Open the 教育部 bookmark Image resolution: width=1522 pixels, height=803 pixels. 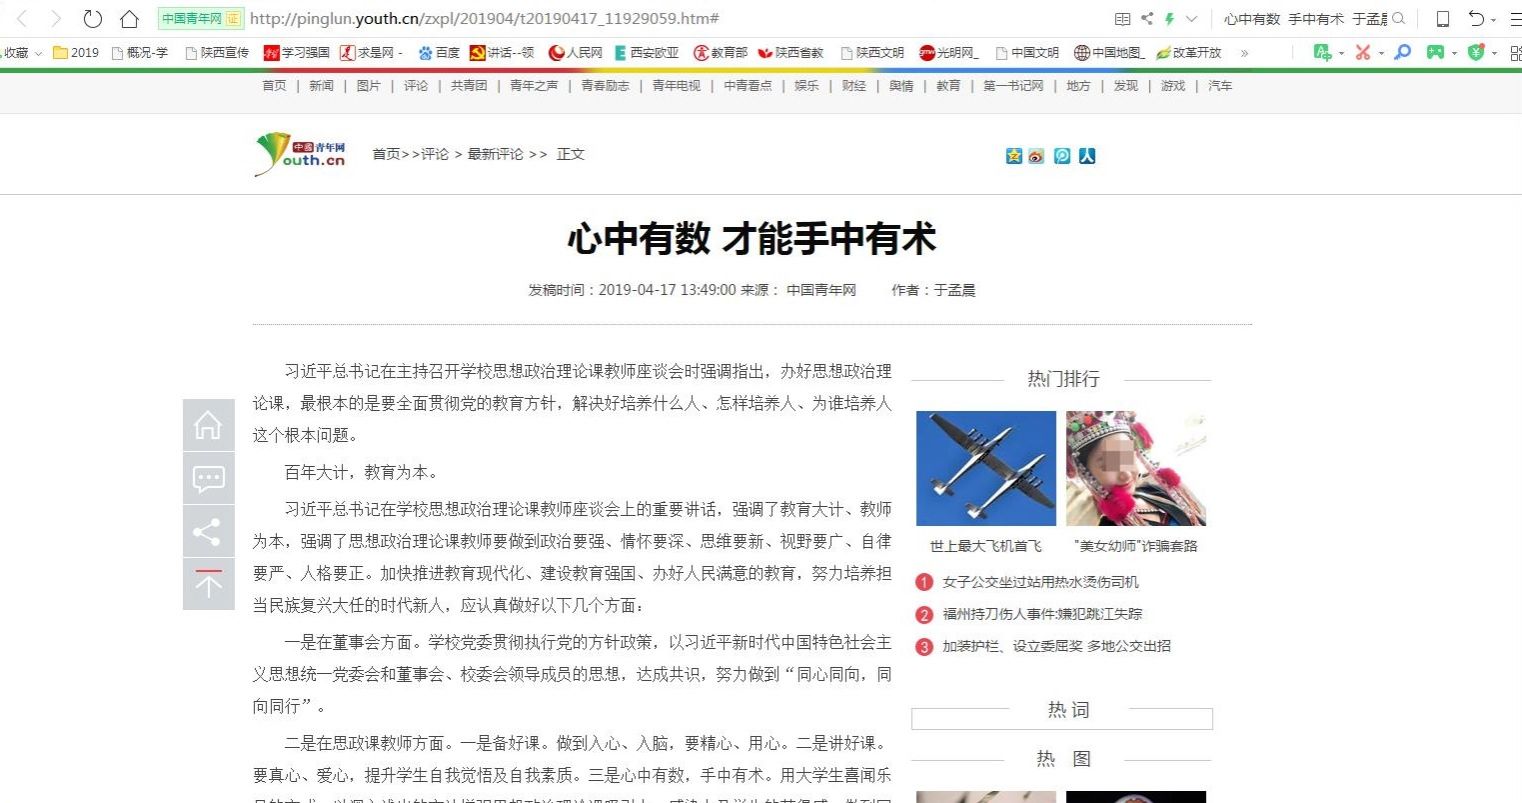click(721, 53)
